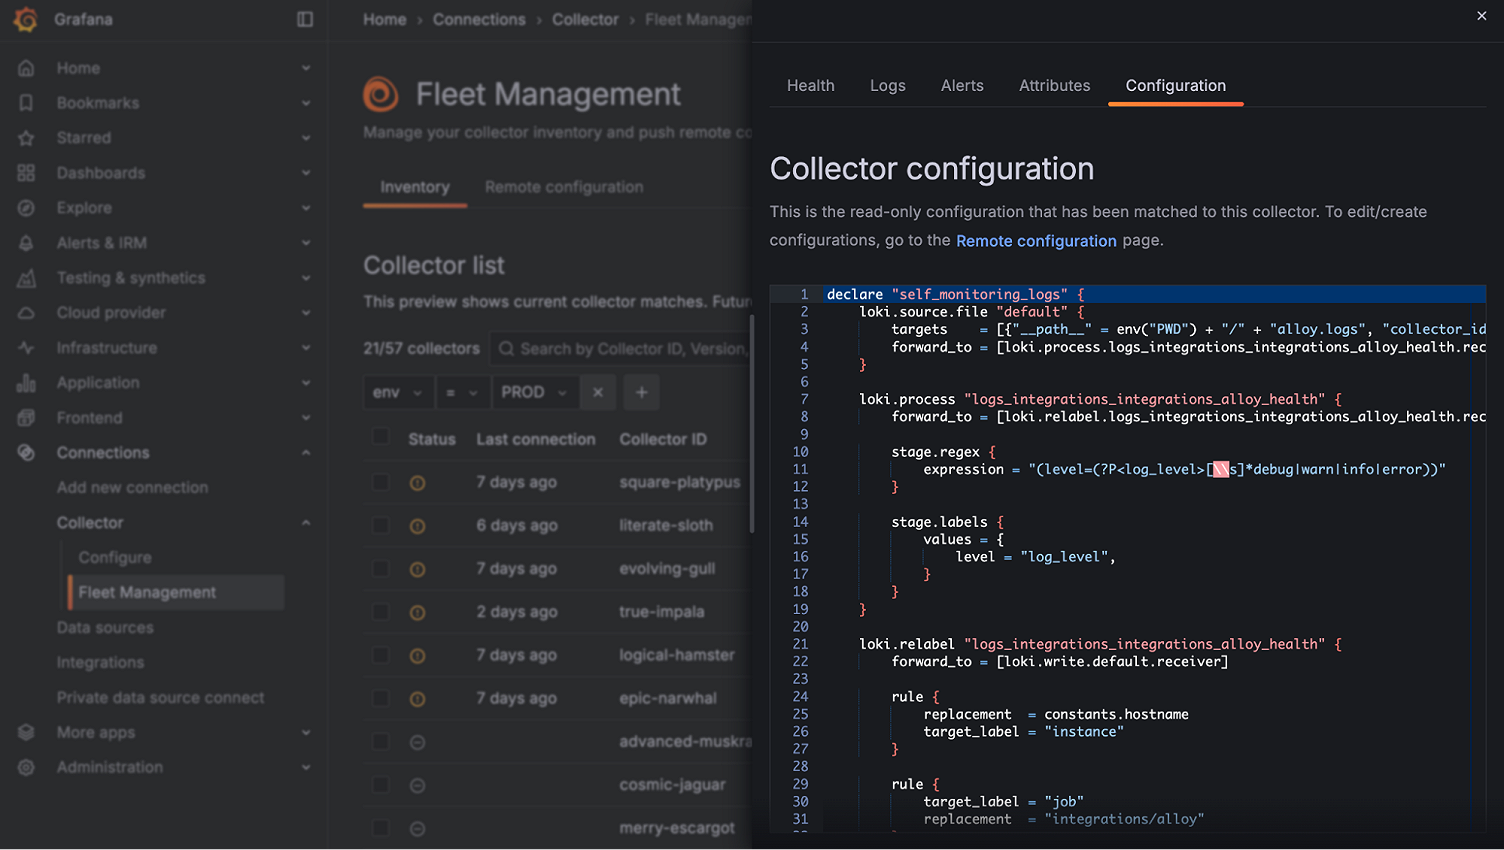1504x850 pixels.
Task: Collapse the navigation sidebar via top panel icon
Action: coord(304,19)
